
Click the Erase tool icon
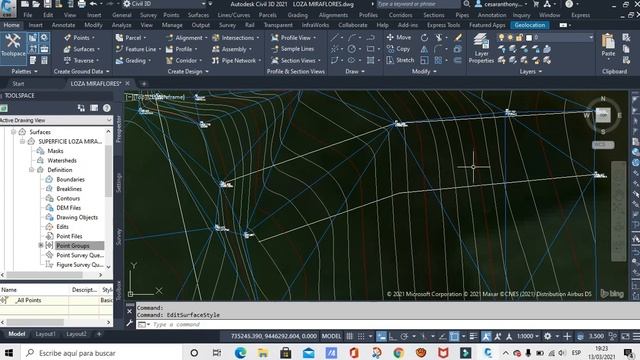(458, 38)
